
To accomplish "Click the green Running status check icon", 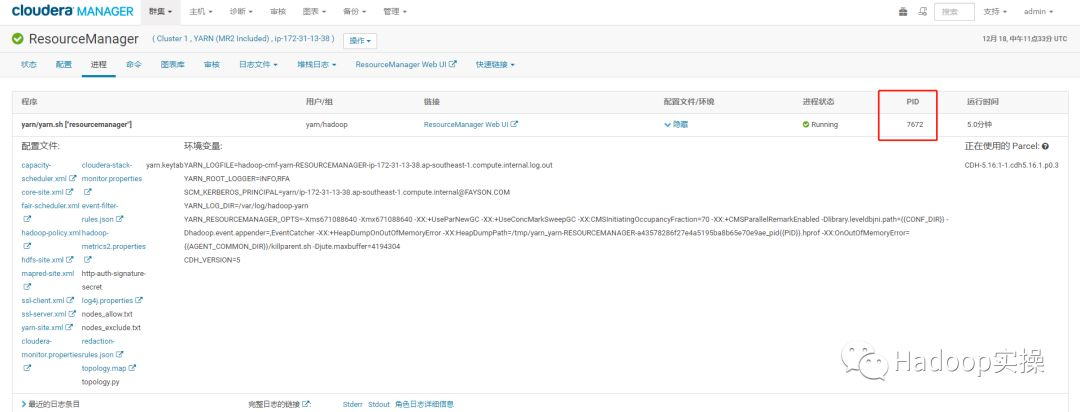I will (805, 125).
